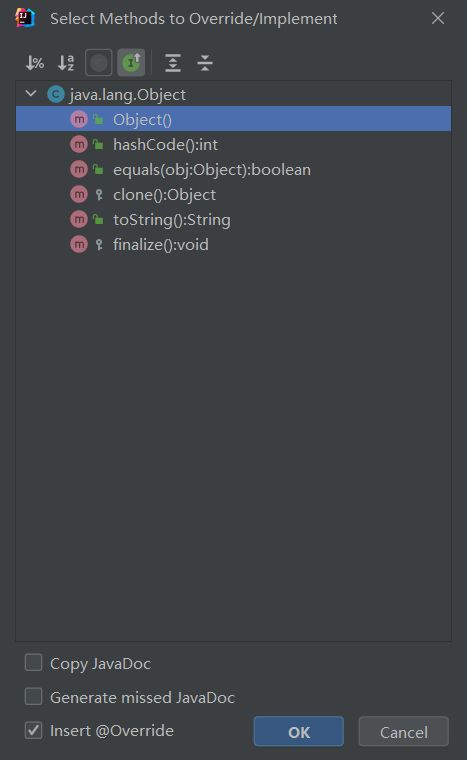Close the Override/Implement dialog

pyautogui.click(x=438, y=18)
